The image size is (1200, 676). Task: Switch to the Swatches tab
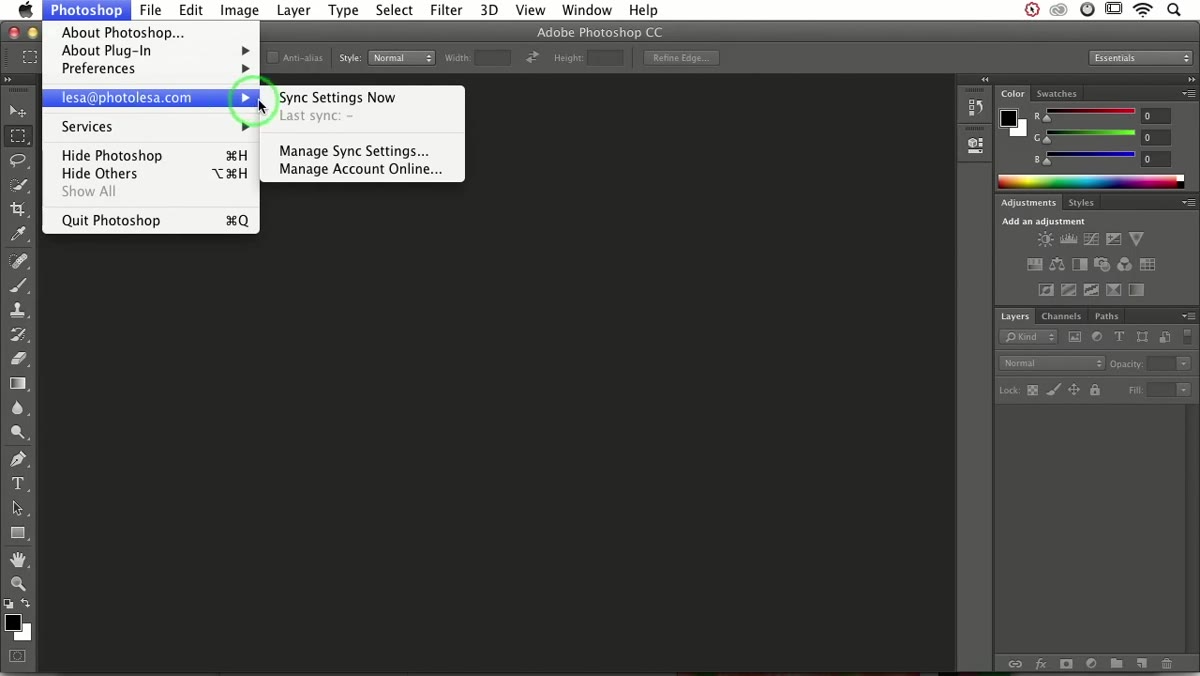1056,93
